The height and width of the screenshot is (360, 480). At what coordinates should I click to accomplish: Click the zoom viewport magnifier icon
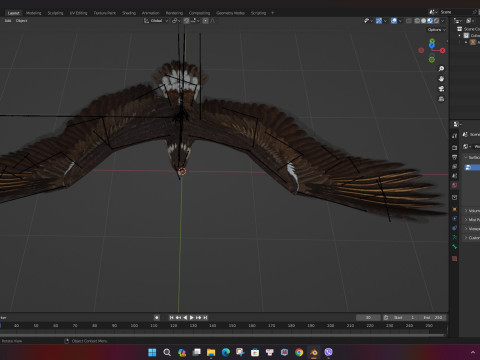pyautogui.click(x=441, y=69)
